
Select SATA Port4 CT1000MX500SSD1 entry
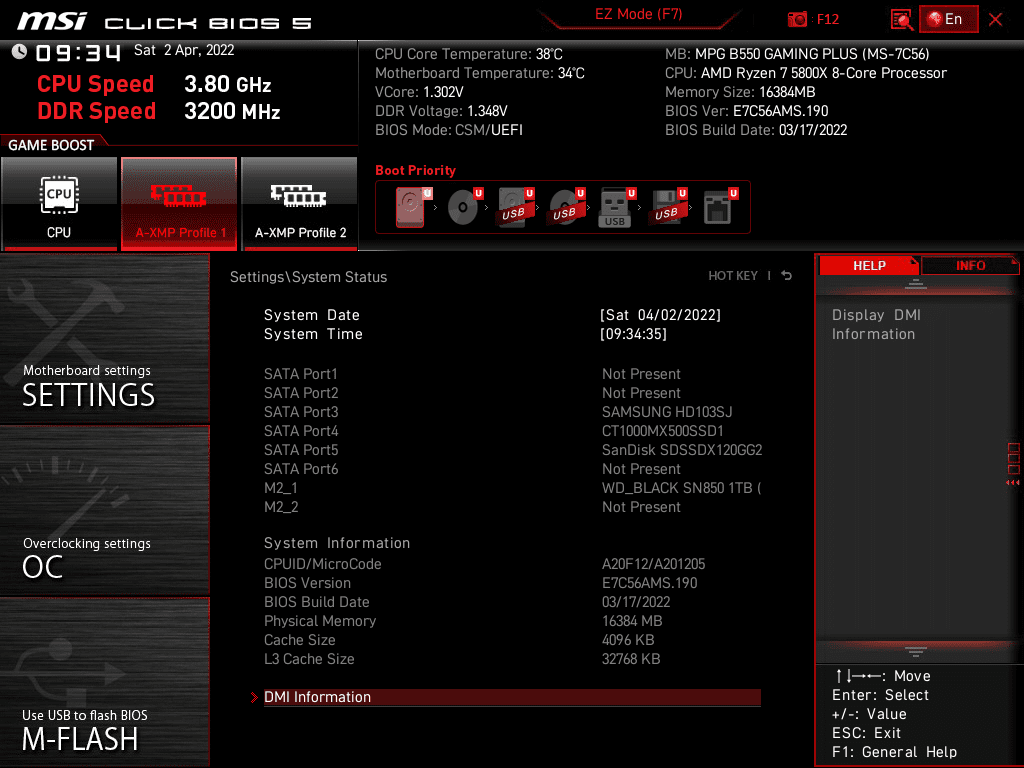click(512, 431)
